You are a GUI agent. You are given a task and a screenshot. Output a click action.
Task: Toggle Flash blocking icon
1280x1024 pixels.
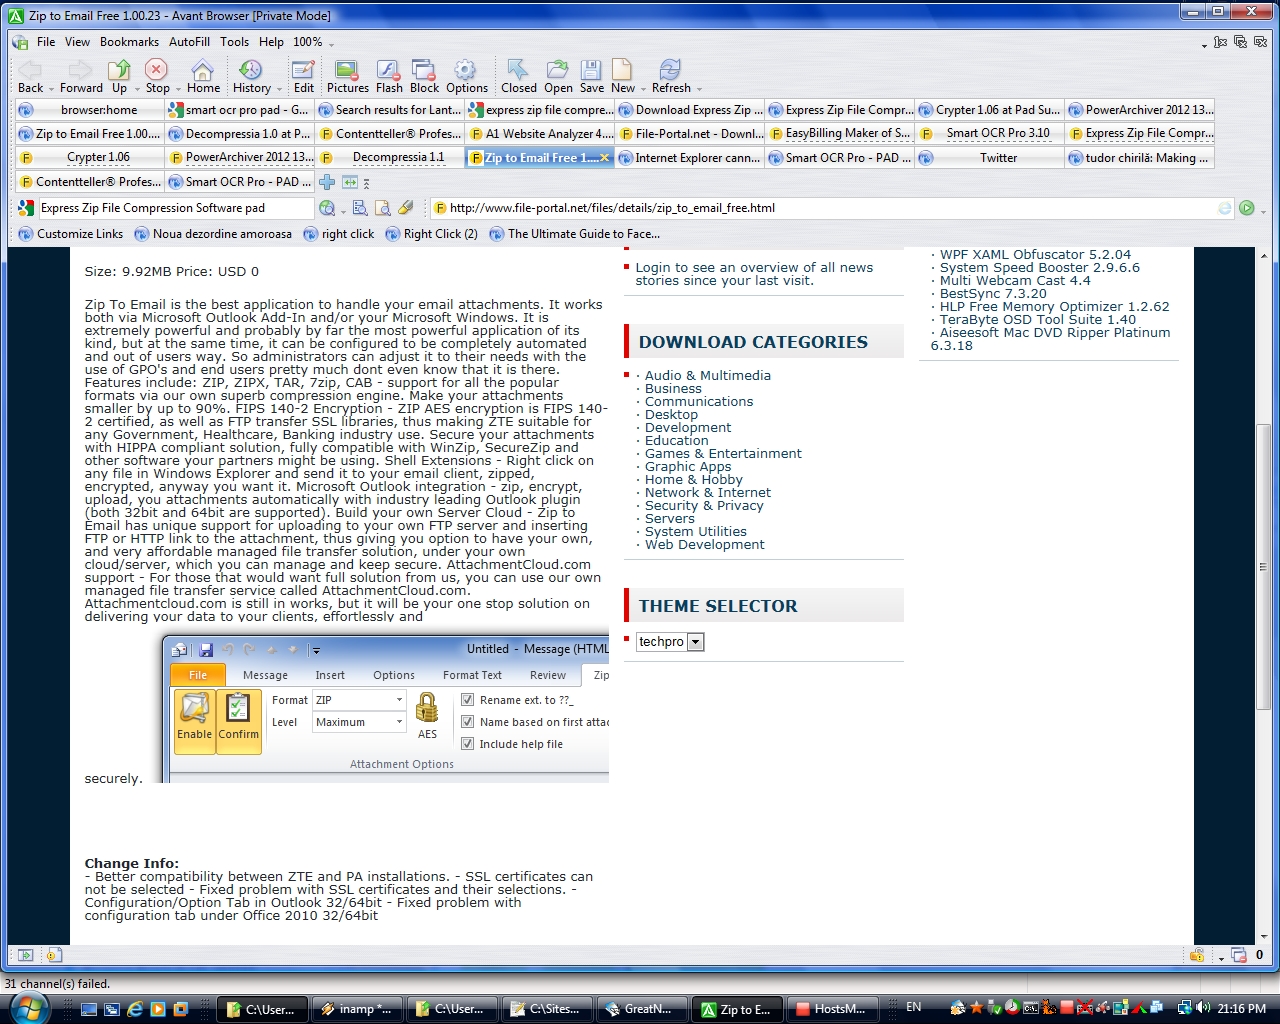click(389, 69)
